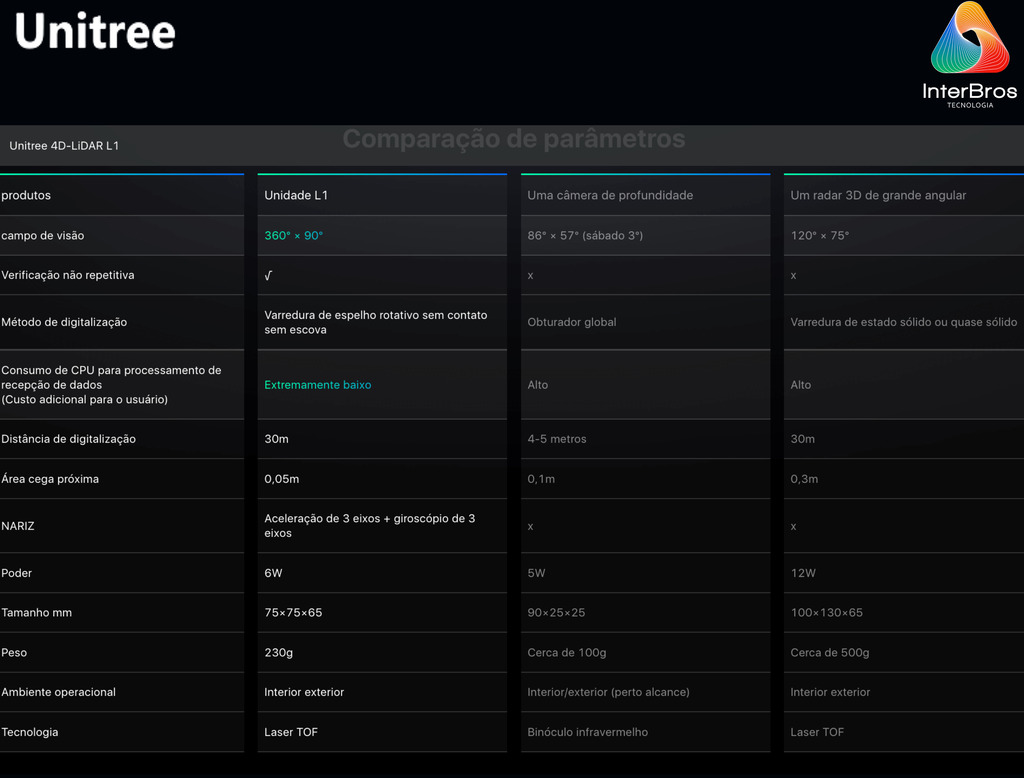The image size is (1024, 778).
Task: Click the 'Poder' row label
Action: (x=16, y=573)
